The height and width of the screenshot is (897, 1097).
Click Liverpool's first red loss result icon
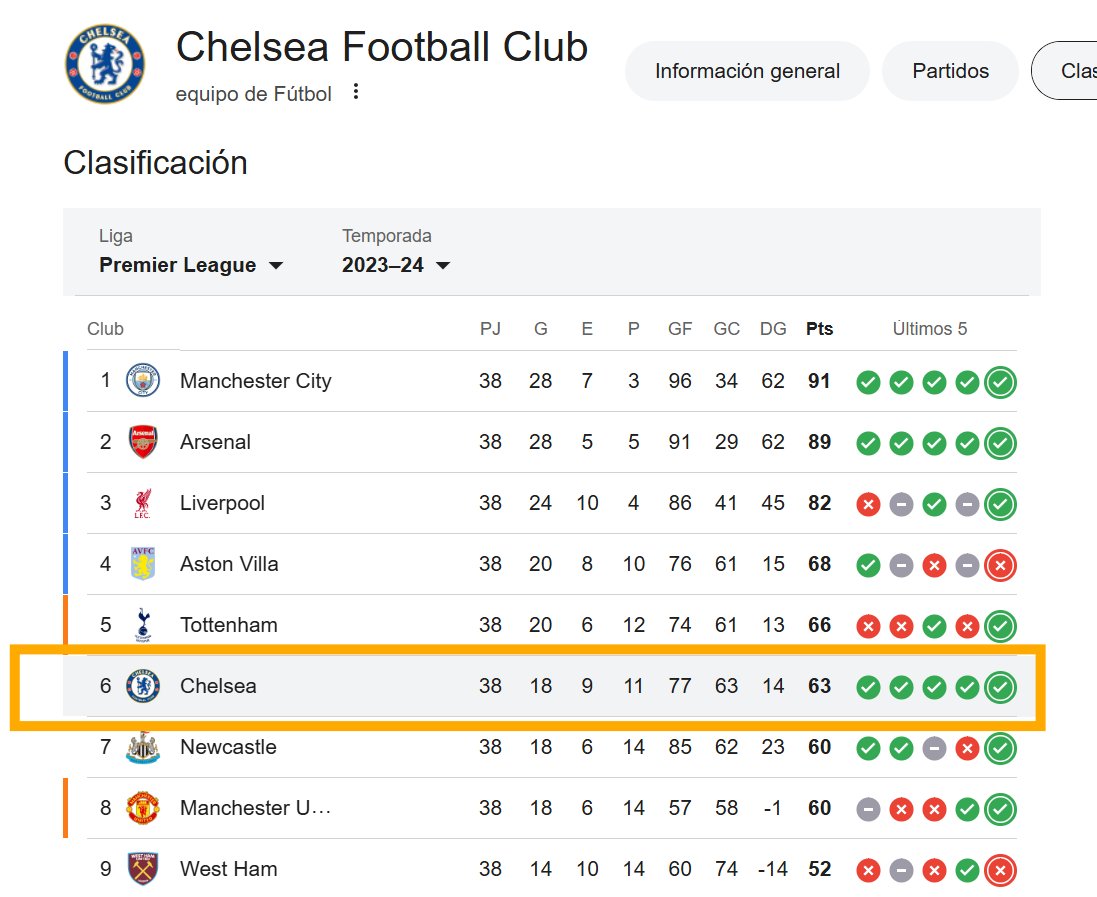point(868,504)
